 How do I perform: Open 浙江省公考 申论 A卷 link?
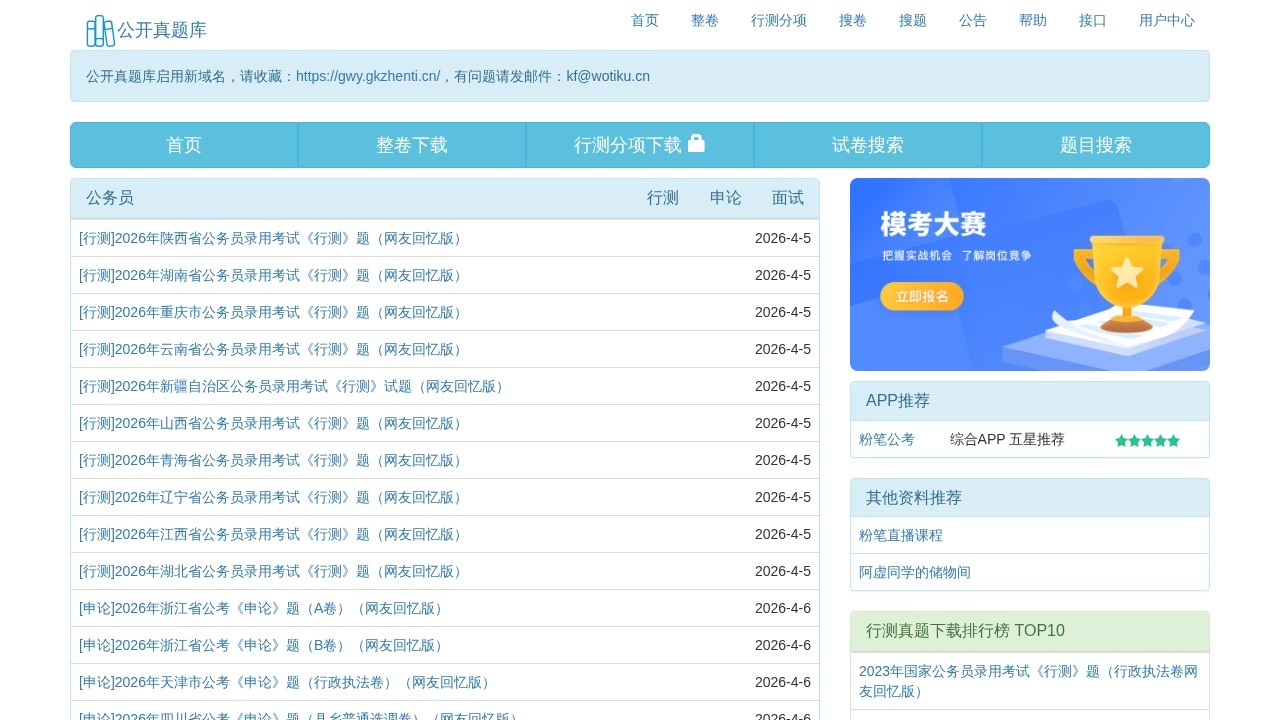tap(262, 608)
